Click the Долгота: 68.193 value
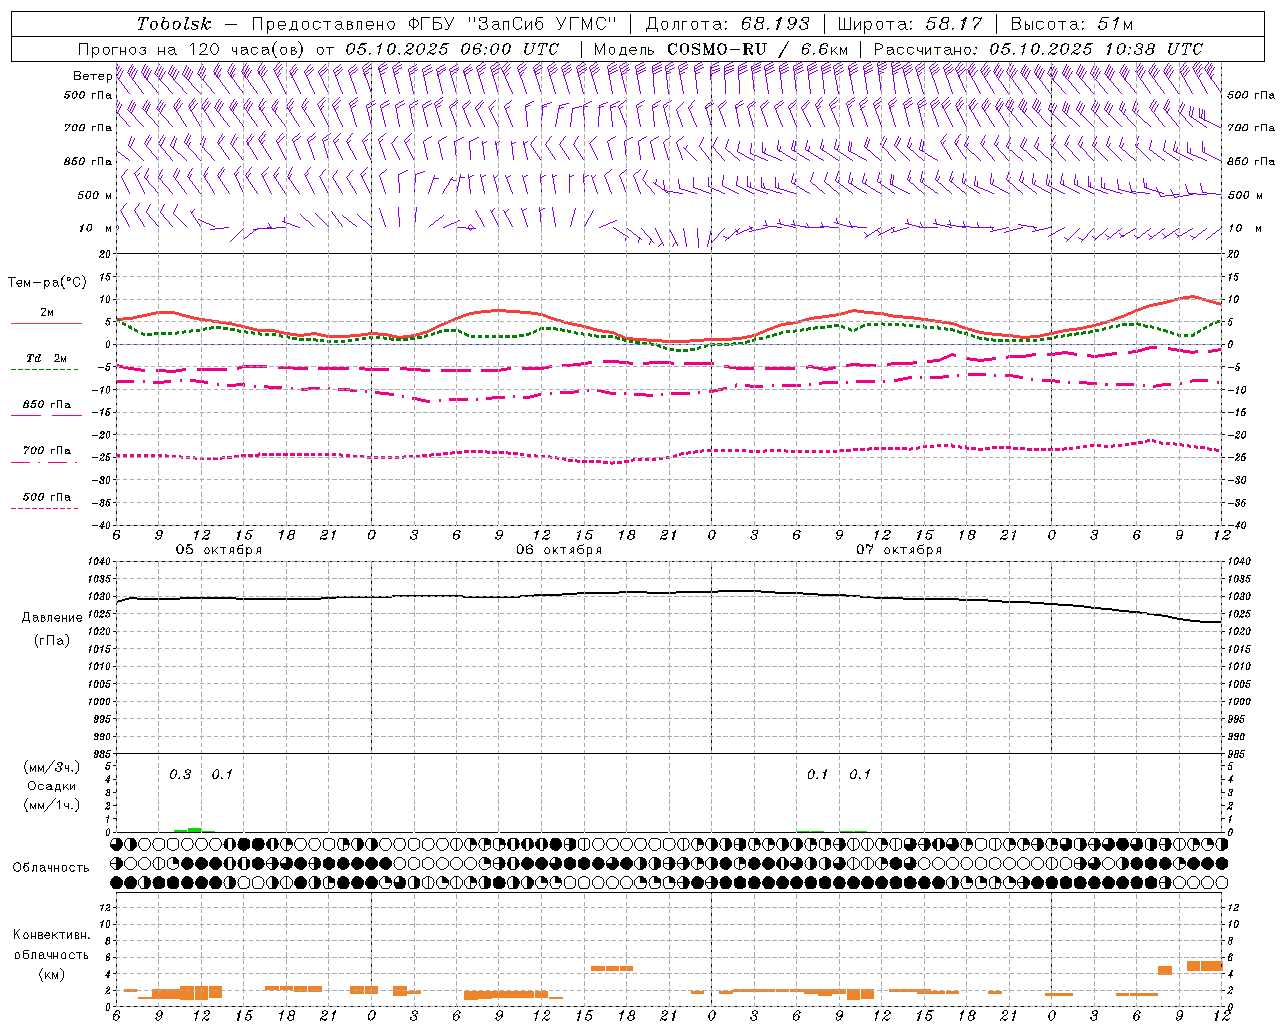 [728, 24]
